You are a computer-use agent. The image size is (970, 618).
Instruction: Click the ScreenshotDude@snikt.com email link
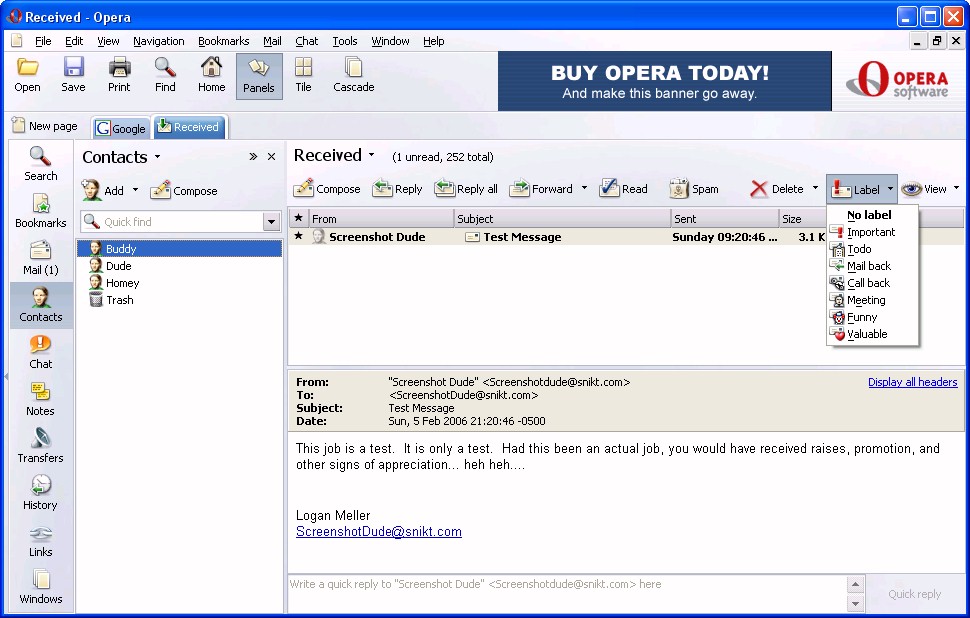coord(378,532)
